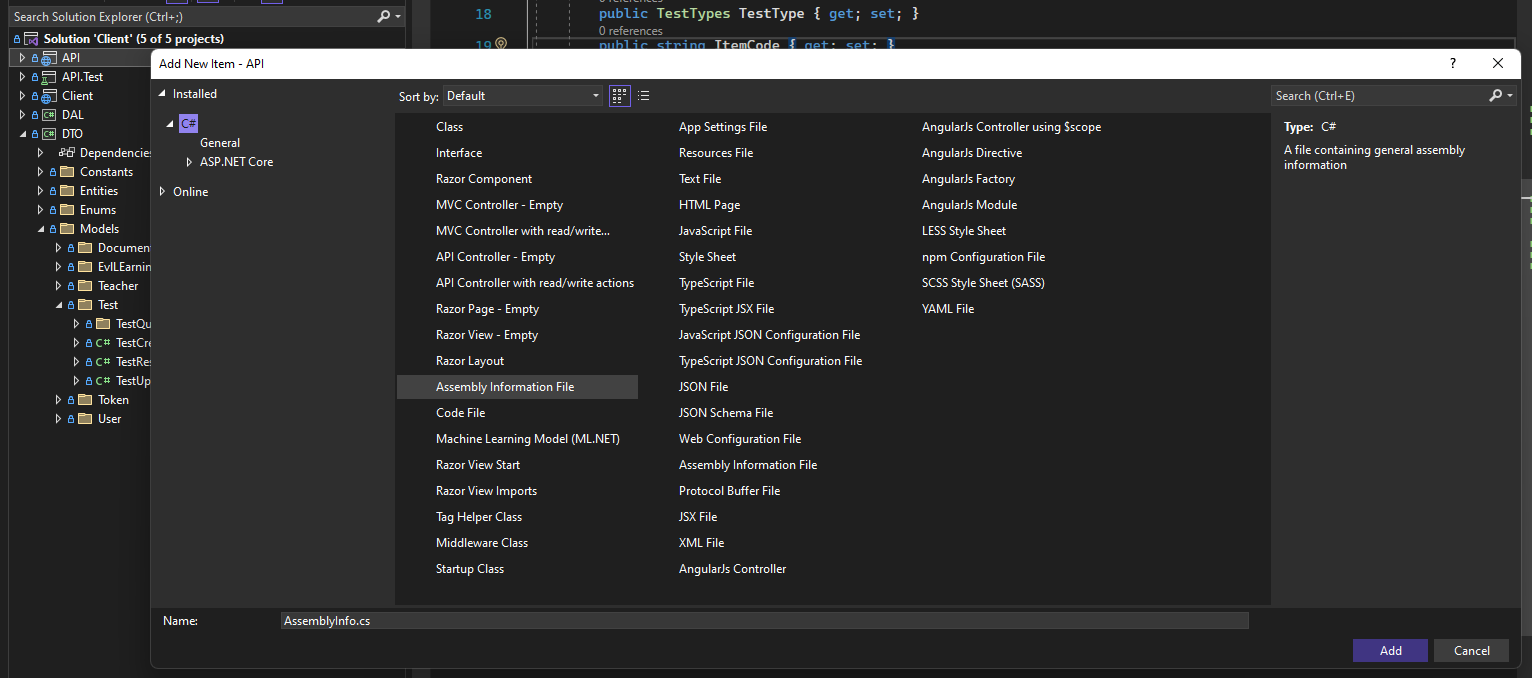This screenshot has width=1532, height=678.
Task: Open the help question mark button
Action: coord(1453,63)
